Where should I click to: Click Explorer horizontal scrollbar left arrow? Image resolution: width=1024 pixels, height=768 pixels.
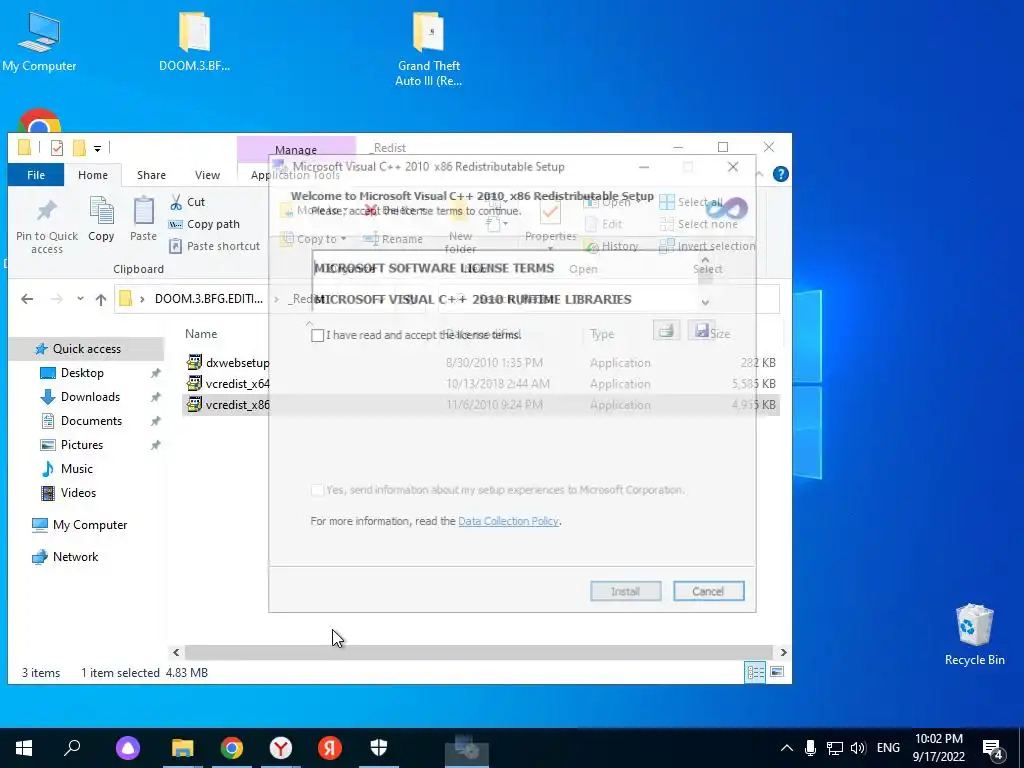[176, 652]
